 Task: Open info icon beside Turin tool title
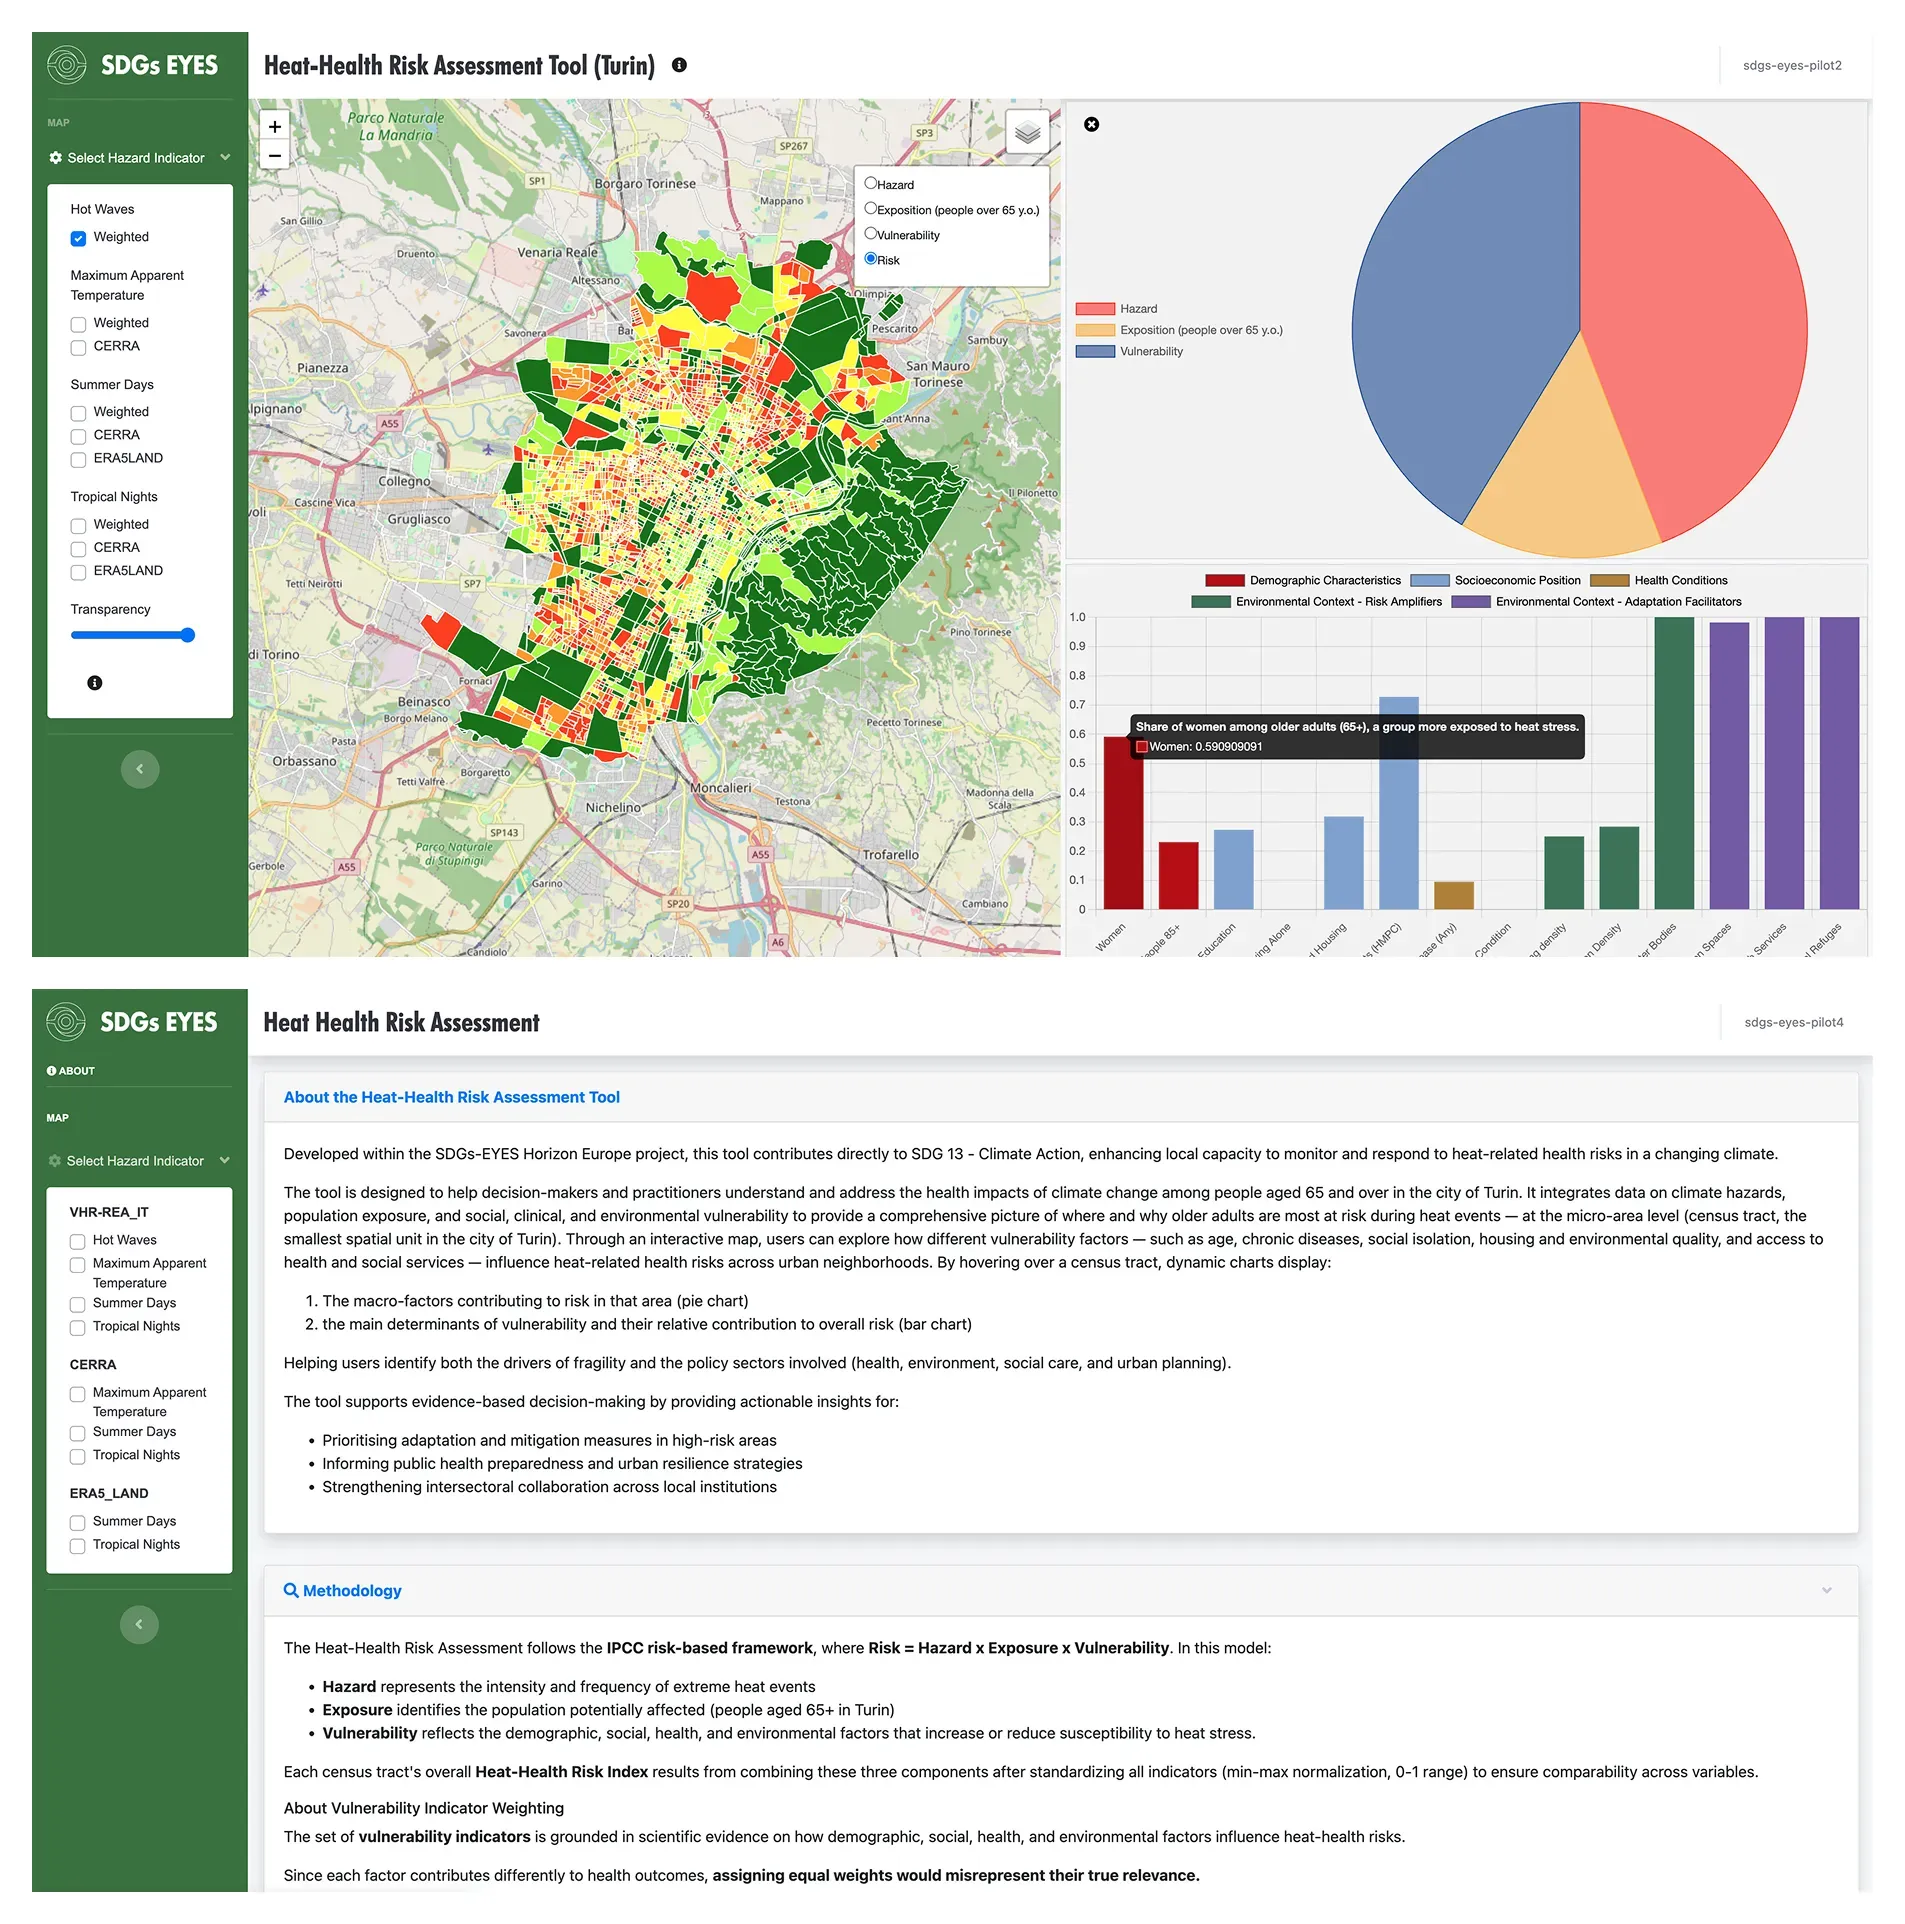click(x=679, y=65)
